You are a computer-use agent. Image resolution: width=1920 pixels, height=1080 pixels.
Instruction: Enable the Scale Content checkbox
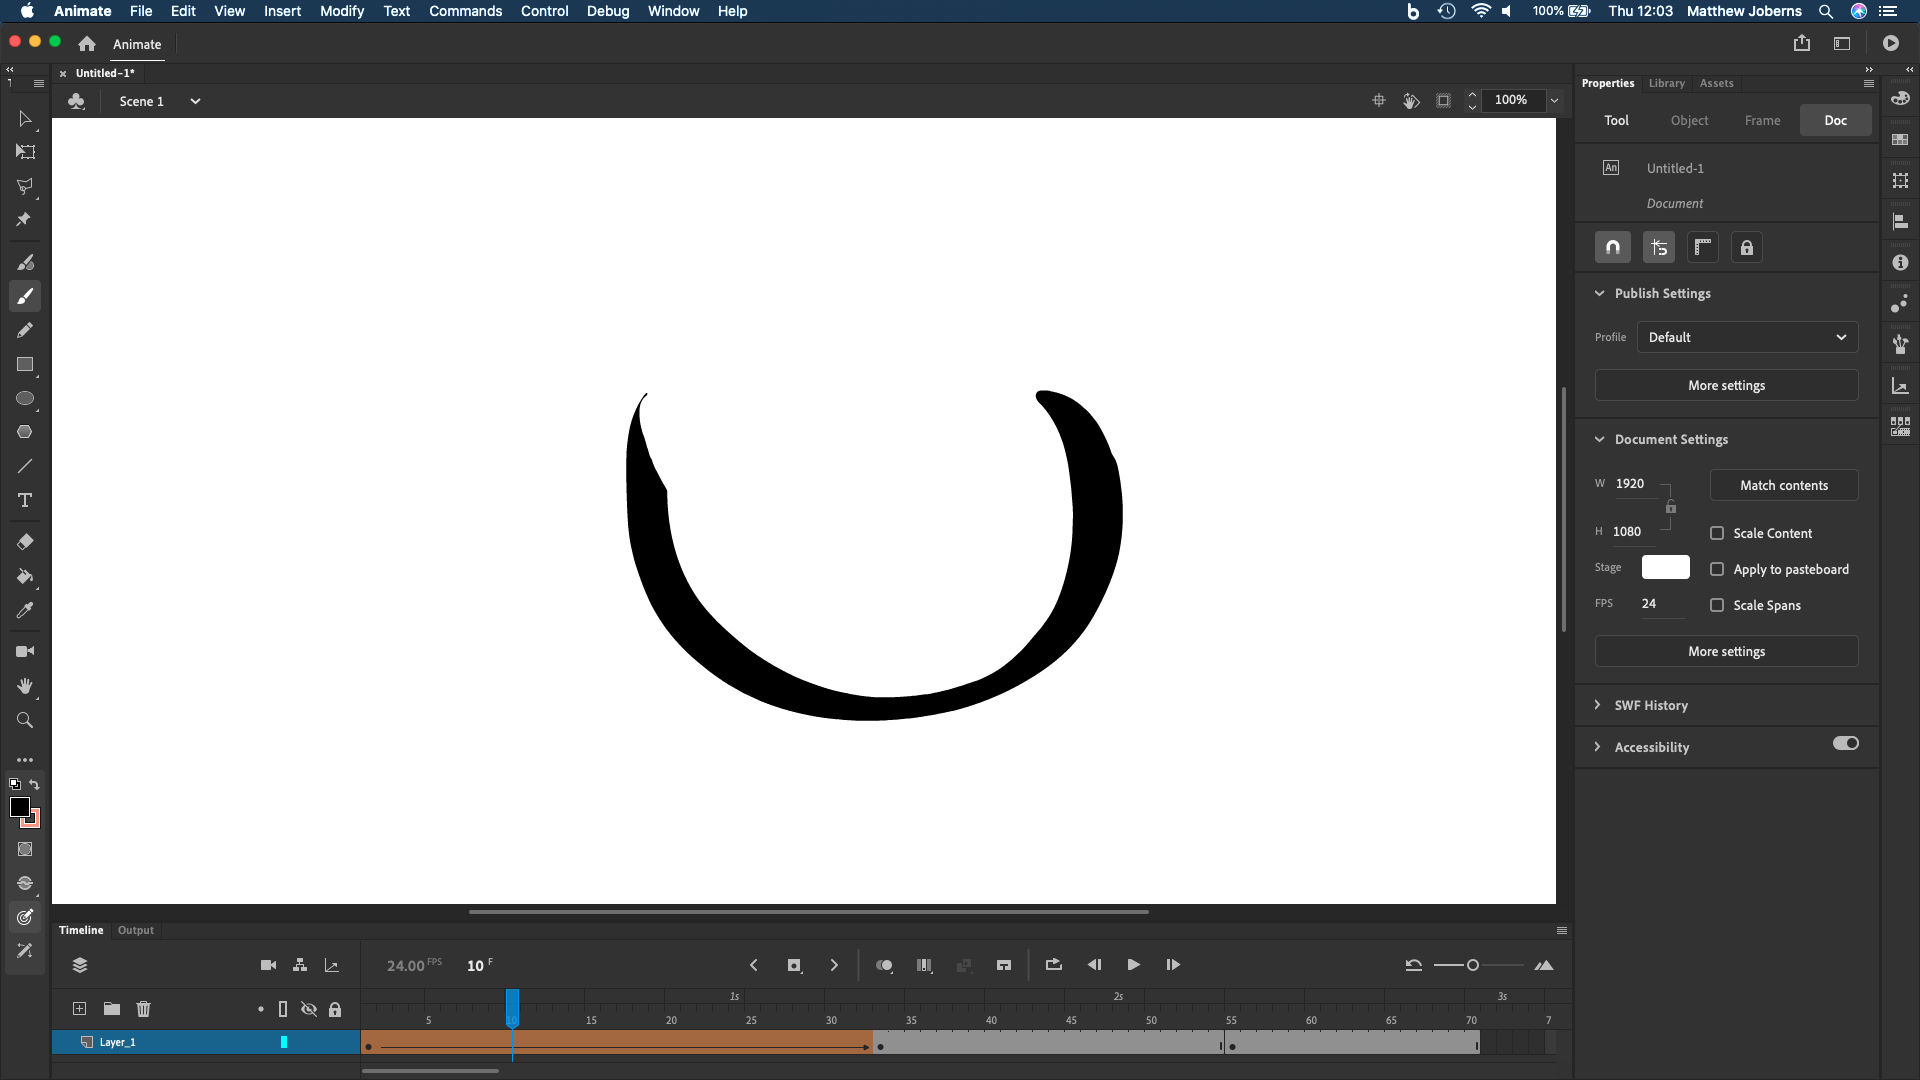tap(1718, 533)
